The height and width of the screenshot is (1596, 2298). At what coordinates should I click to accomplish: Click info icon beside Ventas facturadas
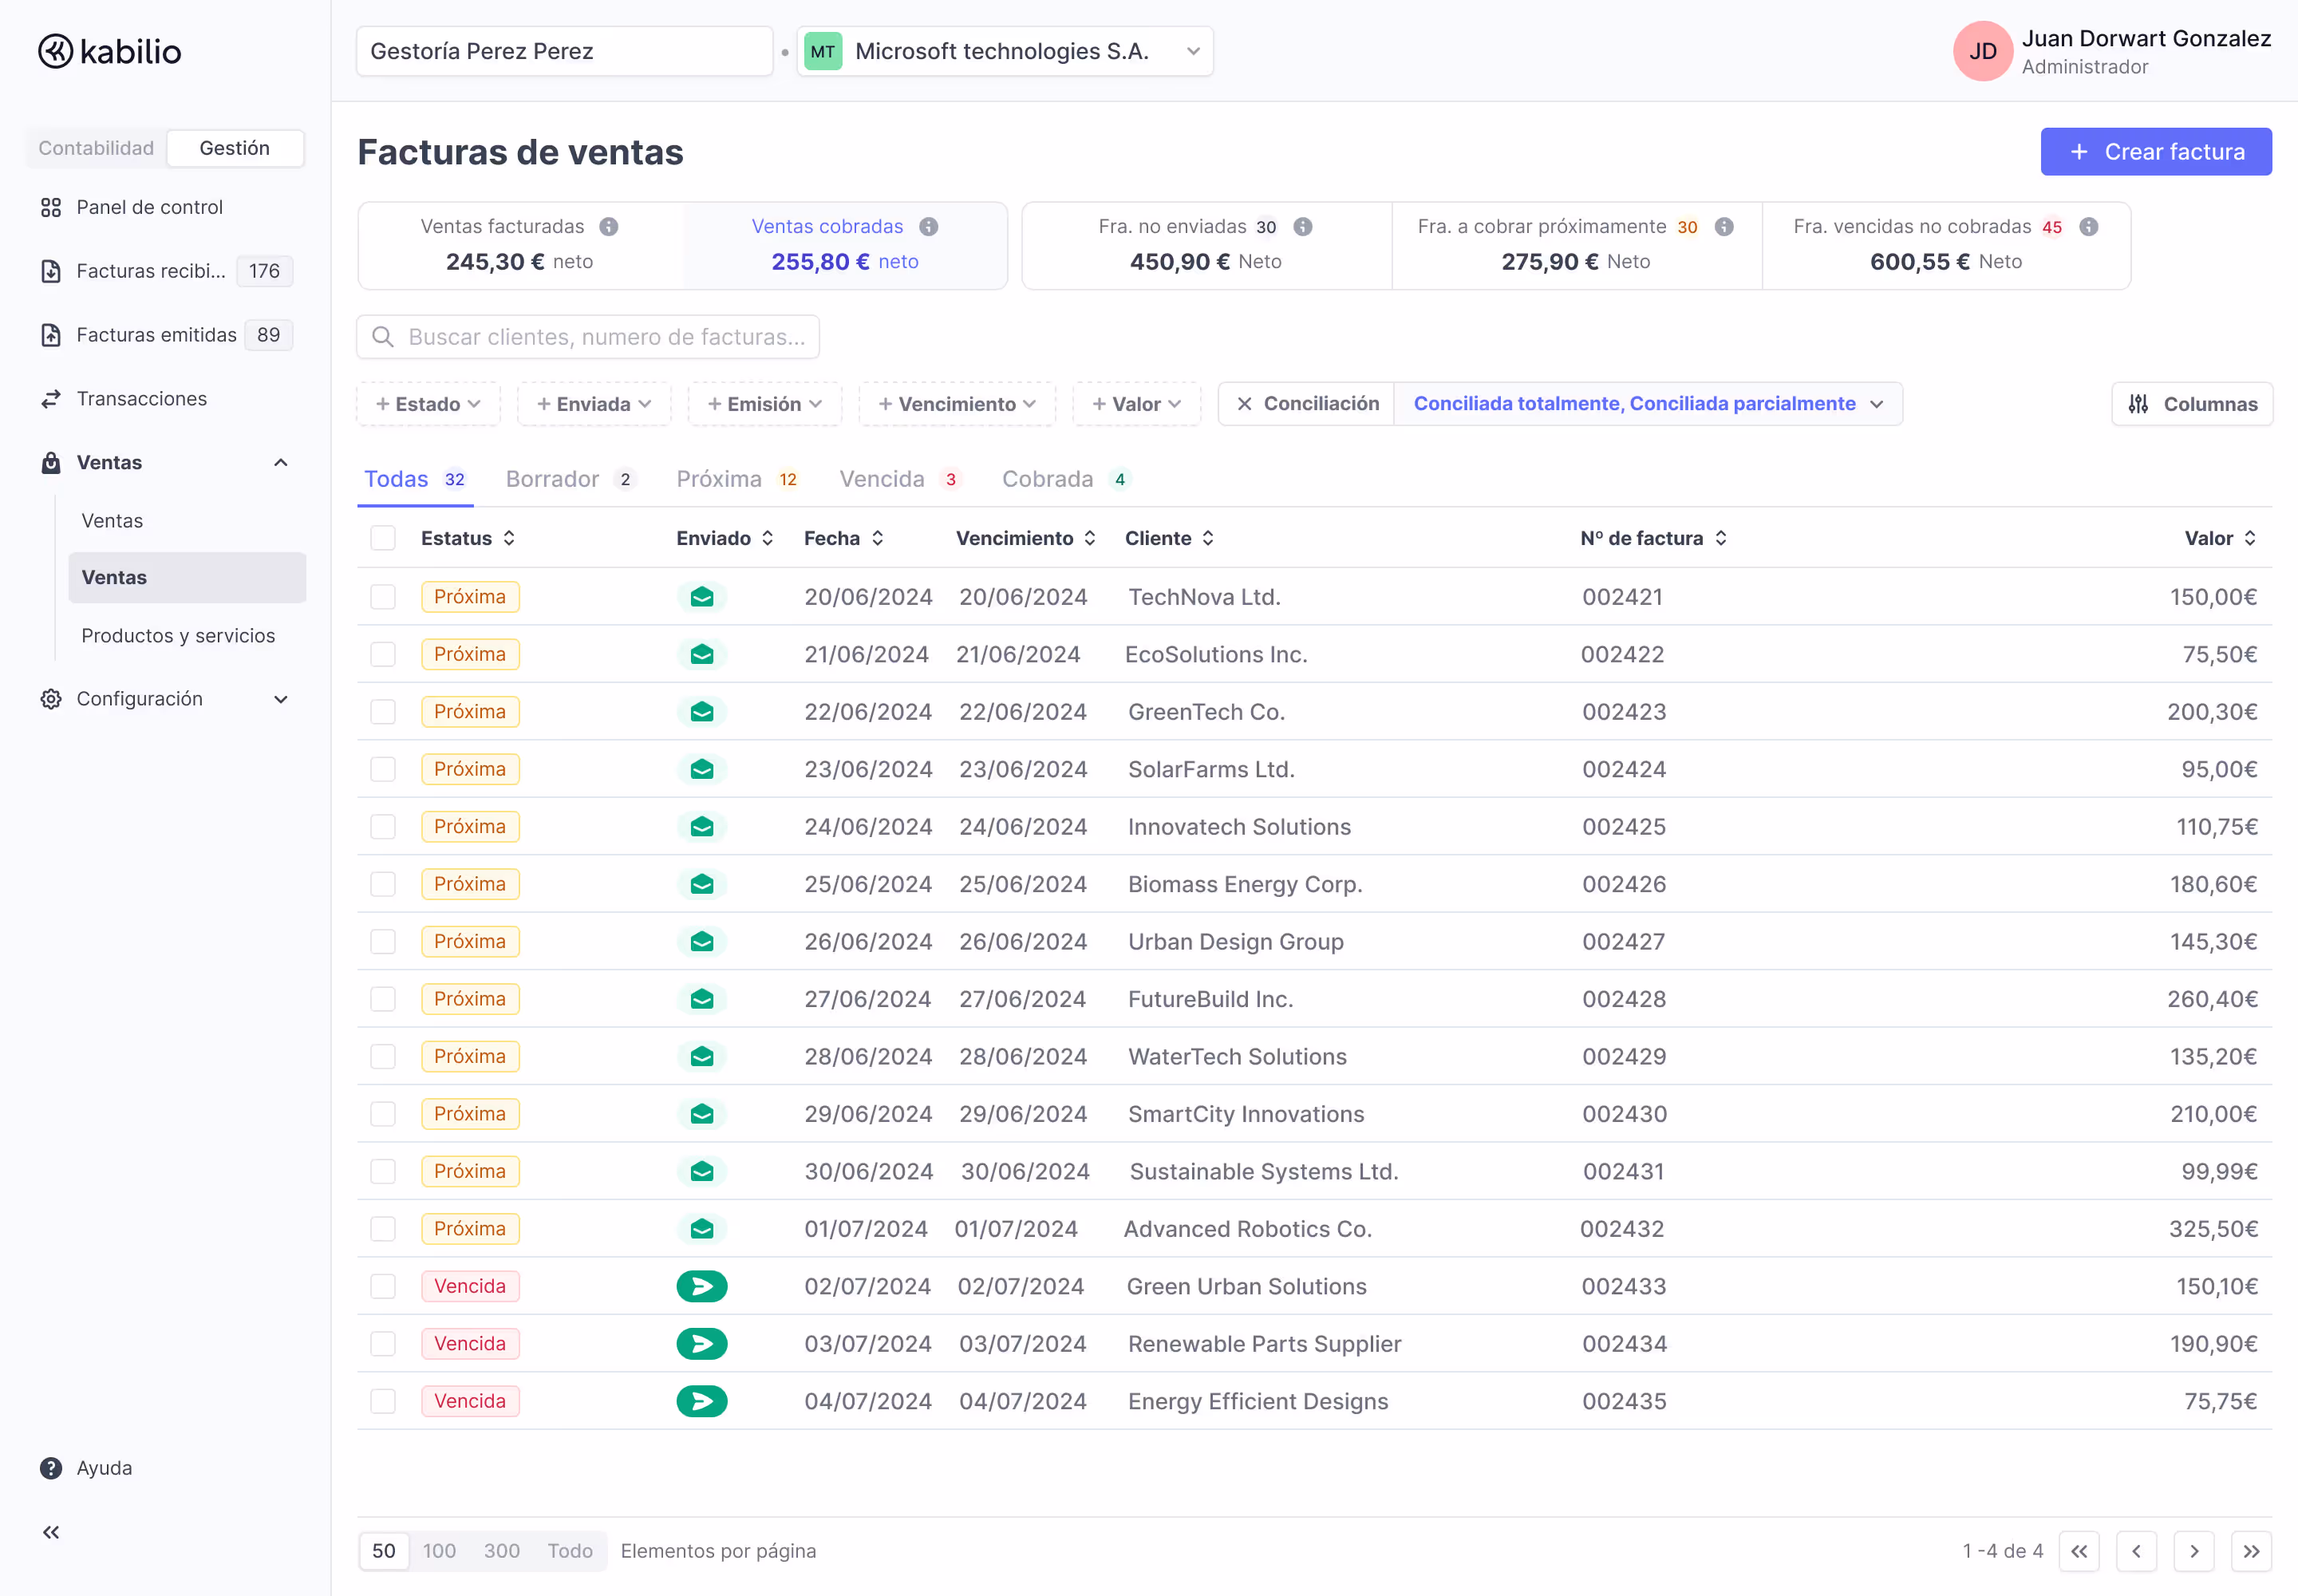[x=609, y=227]
